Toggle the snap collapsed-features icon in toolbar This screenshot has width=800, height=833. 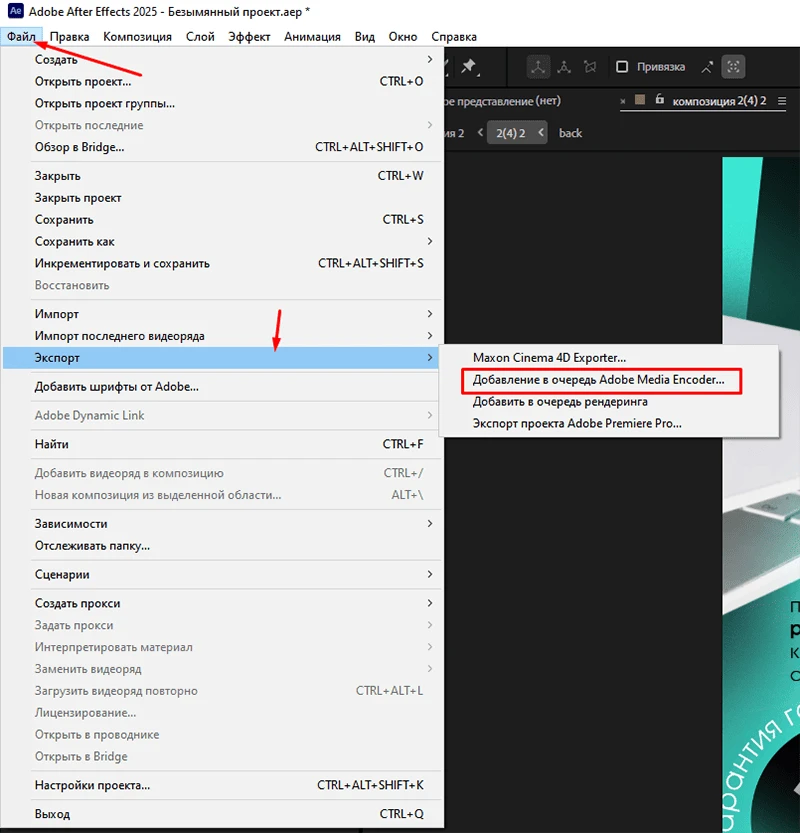coord(733,67)
